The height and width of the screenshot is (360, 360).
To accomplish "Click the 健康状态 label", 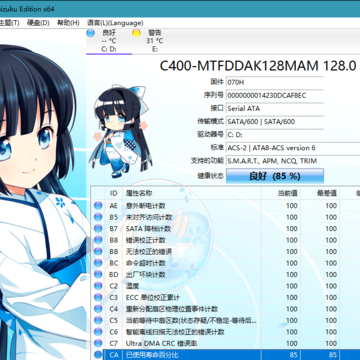I will point(210,176).
